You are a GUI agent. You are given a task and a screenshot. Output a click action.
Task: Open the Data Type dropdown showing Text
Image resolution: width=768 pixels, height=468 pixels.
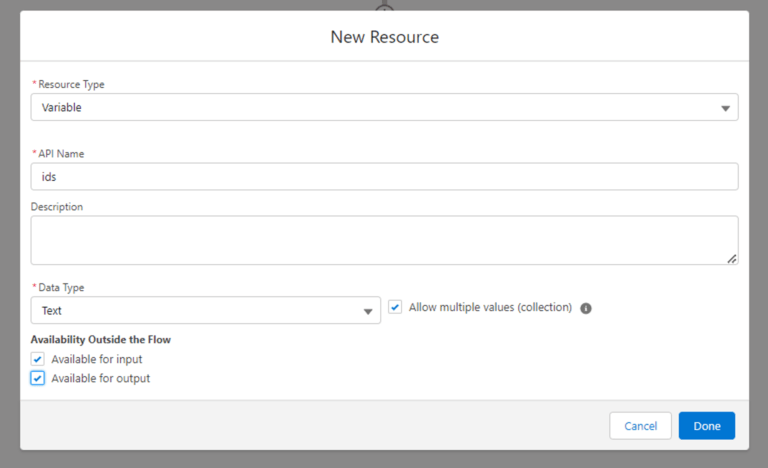[206, 310]
